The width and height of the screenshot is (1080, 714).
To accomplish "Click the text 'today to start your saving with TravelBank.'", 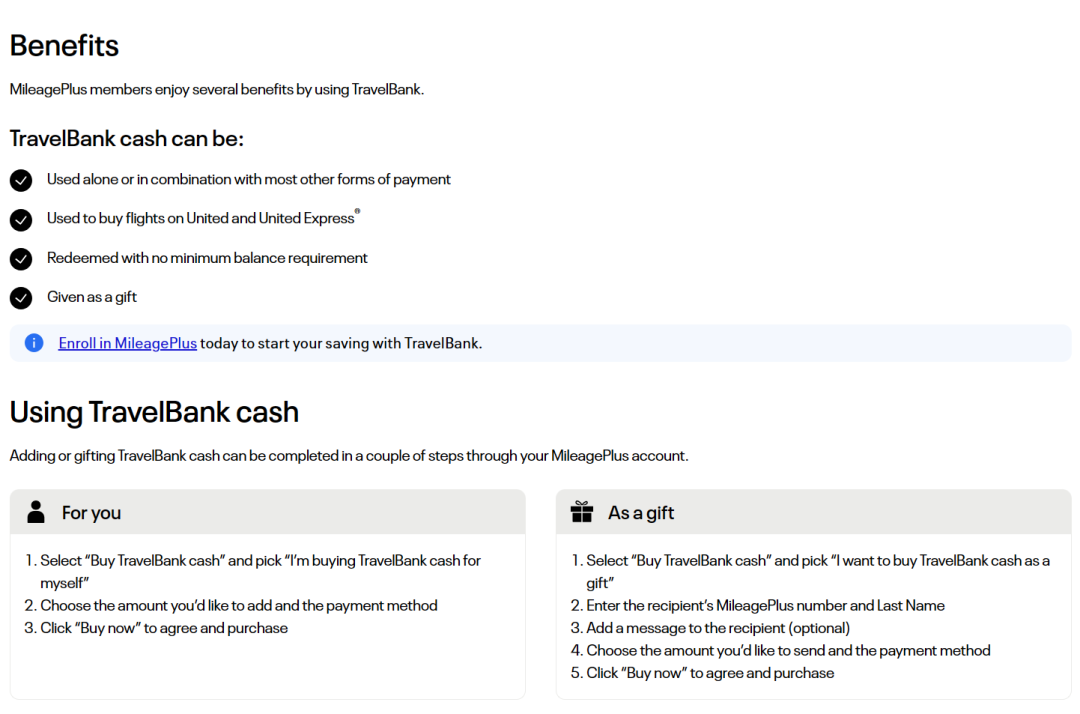I will click(341, 343).
